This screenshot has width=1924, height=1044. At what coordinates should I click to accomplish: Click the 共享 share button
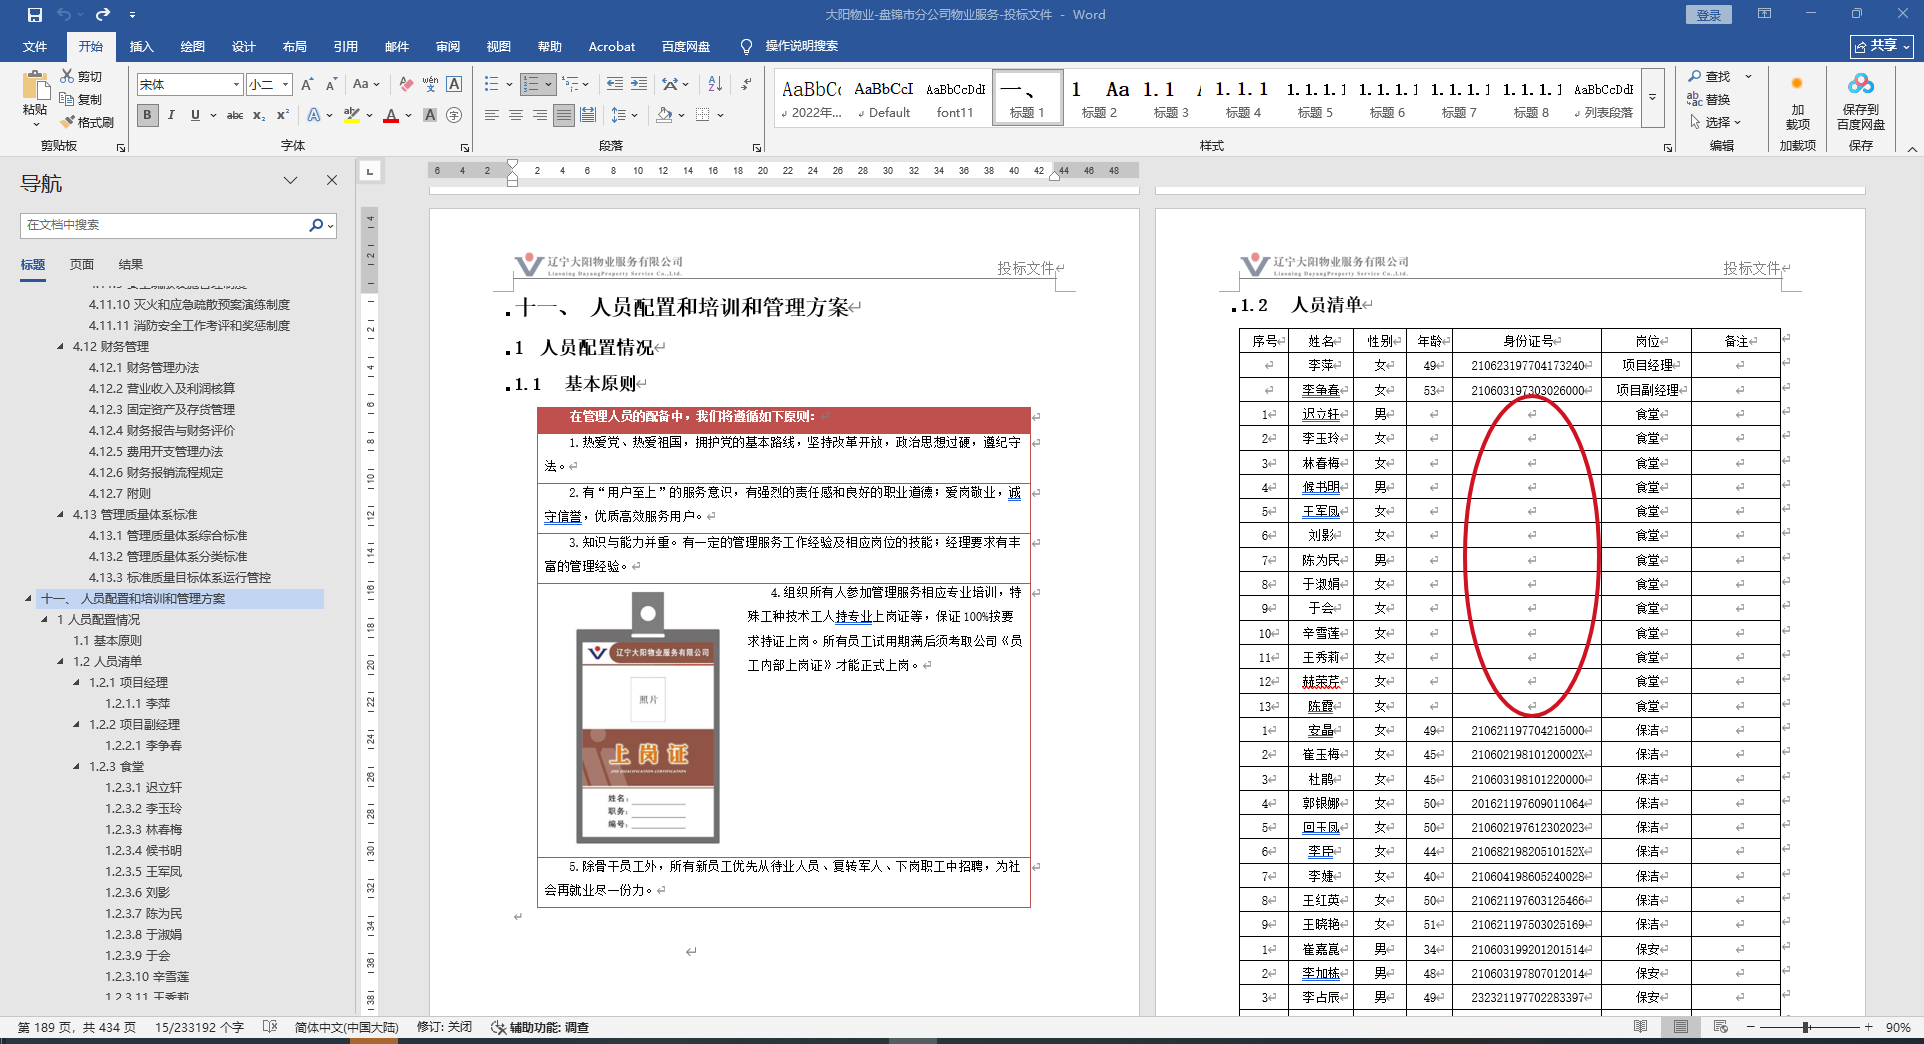coord(1881,46)
